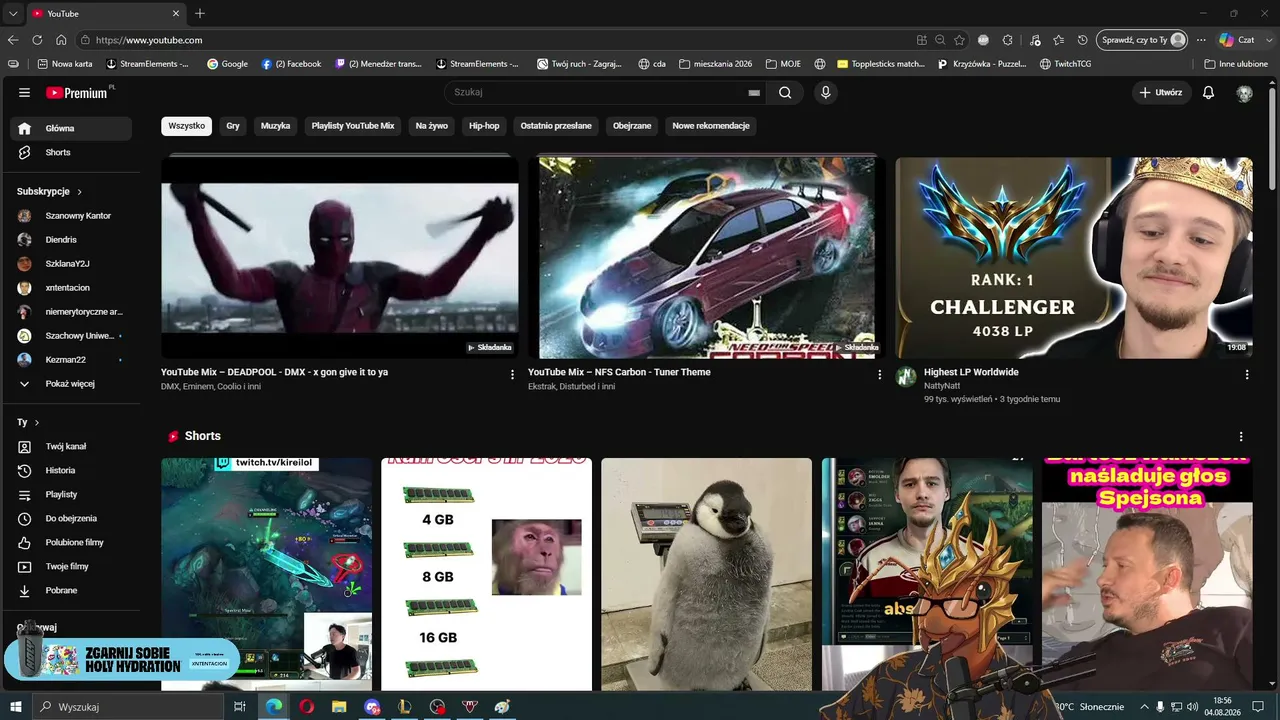Open the YouTube account avatar menu

click(x=1244, y=93)
